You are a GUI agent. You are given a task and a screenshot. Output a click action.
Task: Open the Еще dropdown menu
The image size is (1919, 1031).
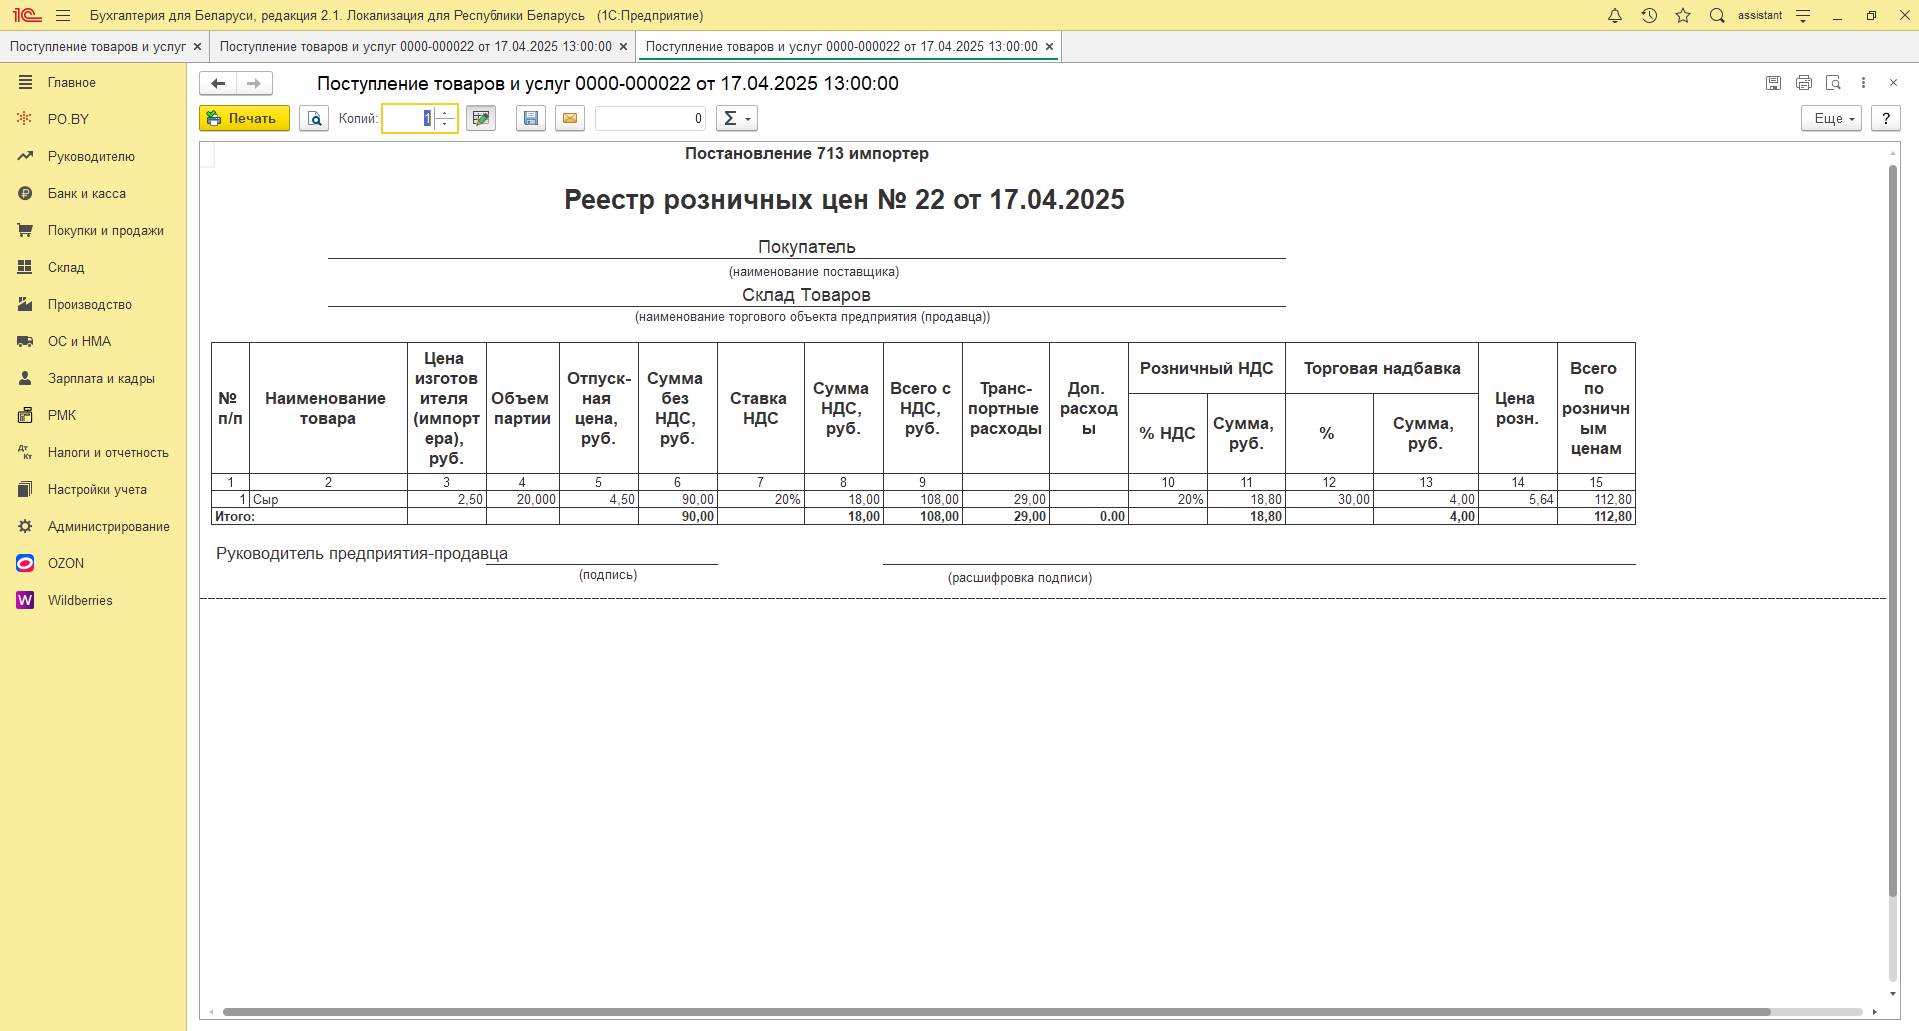(x=1831, y=119)
